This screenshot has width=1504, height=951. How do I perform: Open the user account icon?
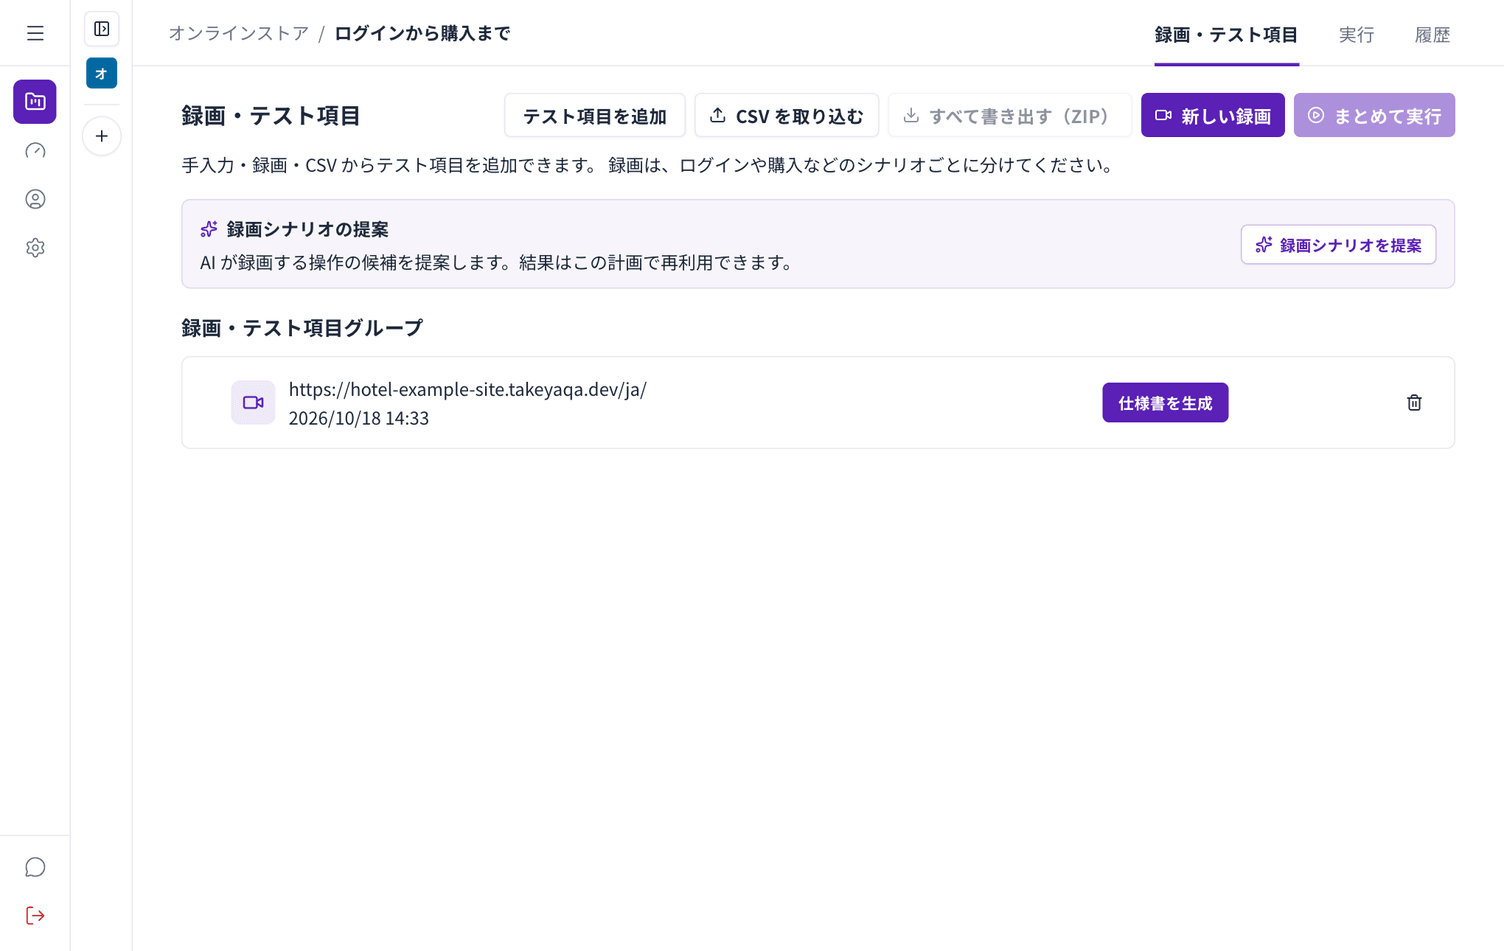(x=35, y=199)
